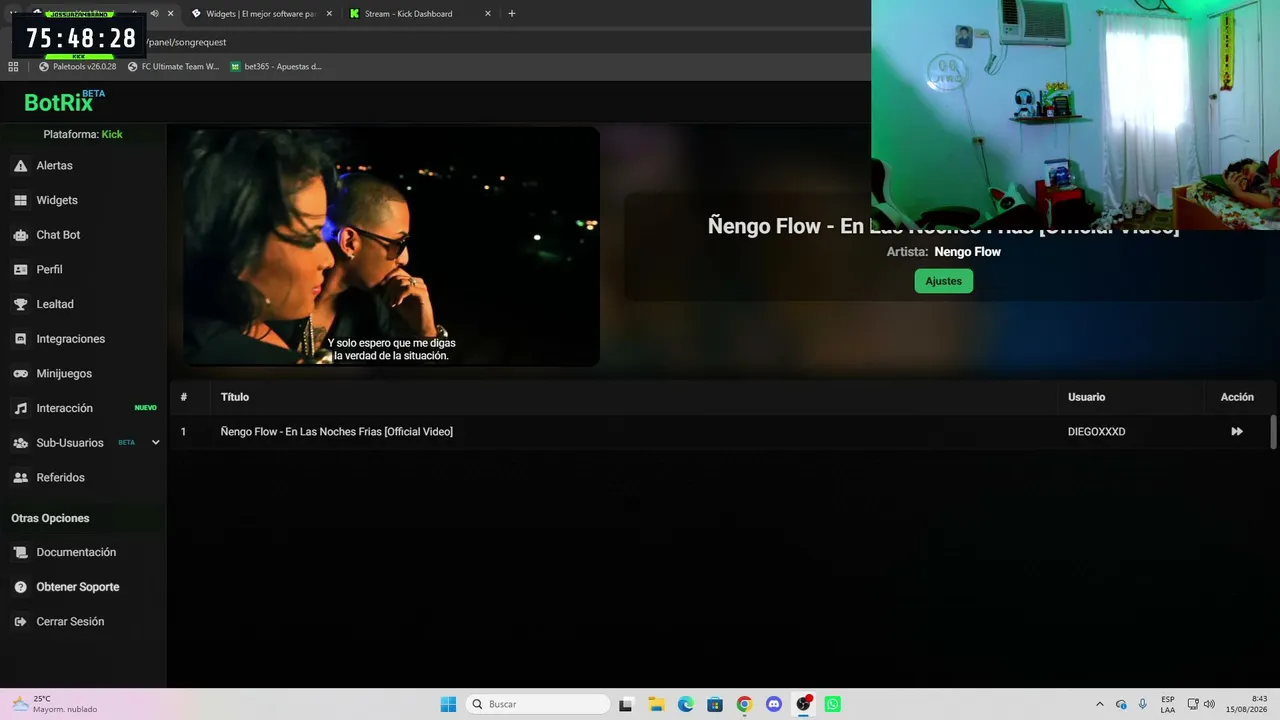Click the Artista Ñengo Flow label
This screenshot has height=720, width=1280.
944,252
